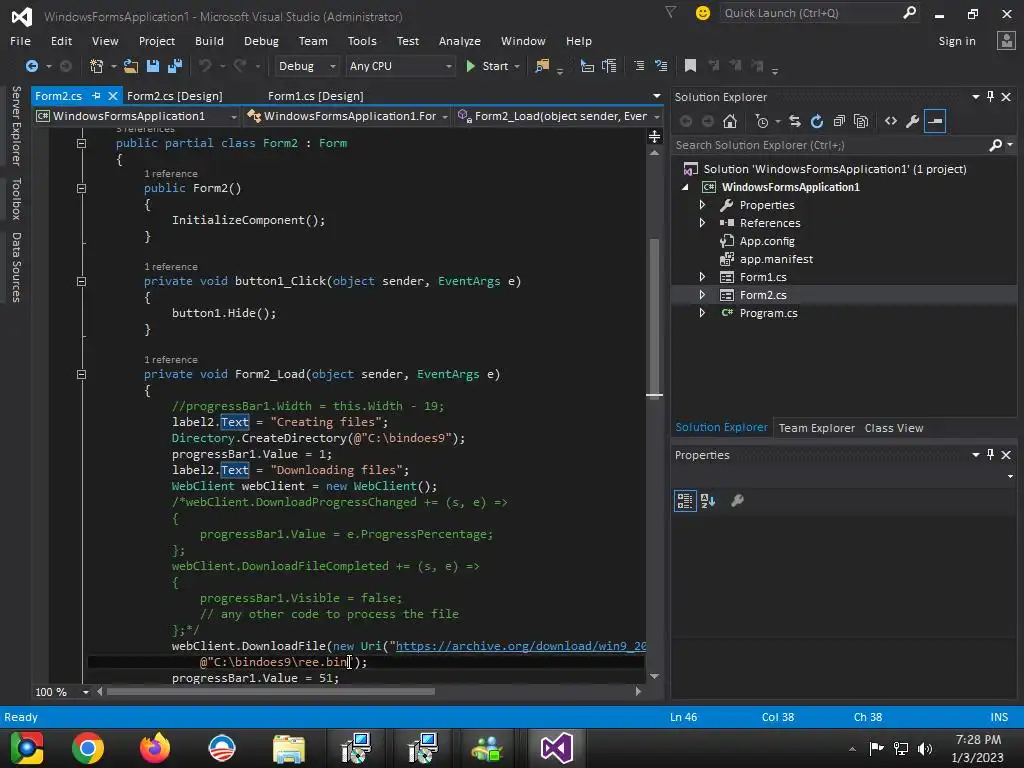Click the feedback smiley face icon
This screenshot has height=768, width=1024.
703,13
